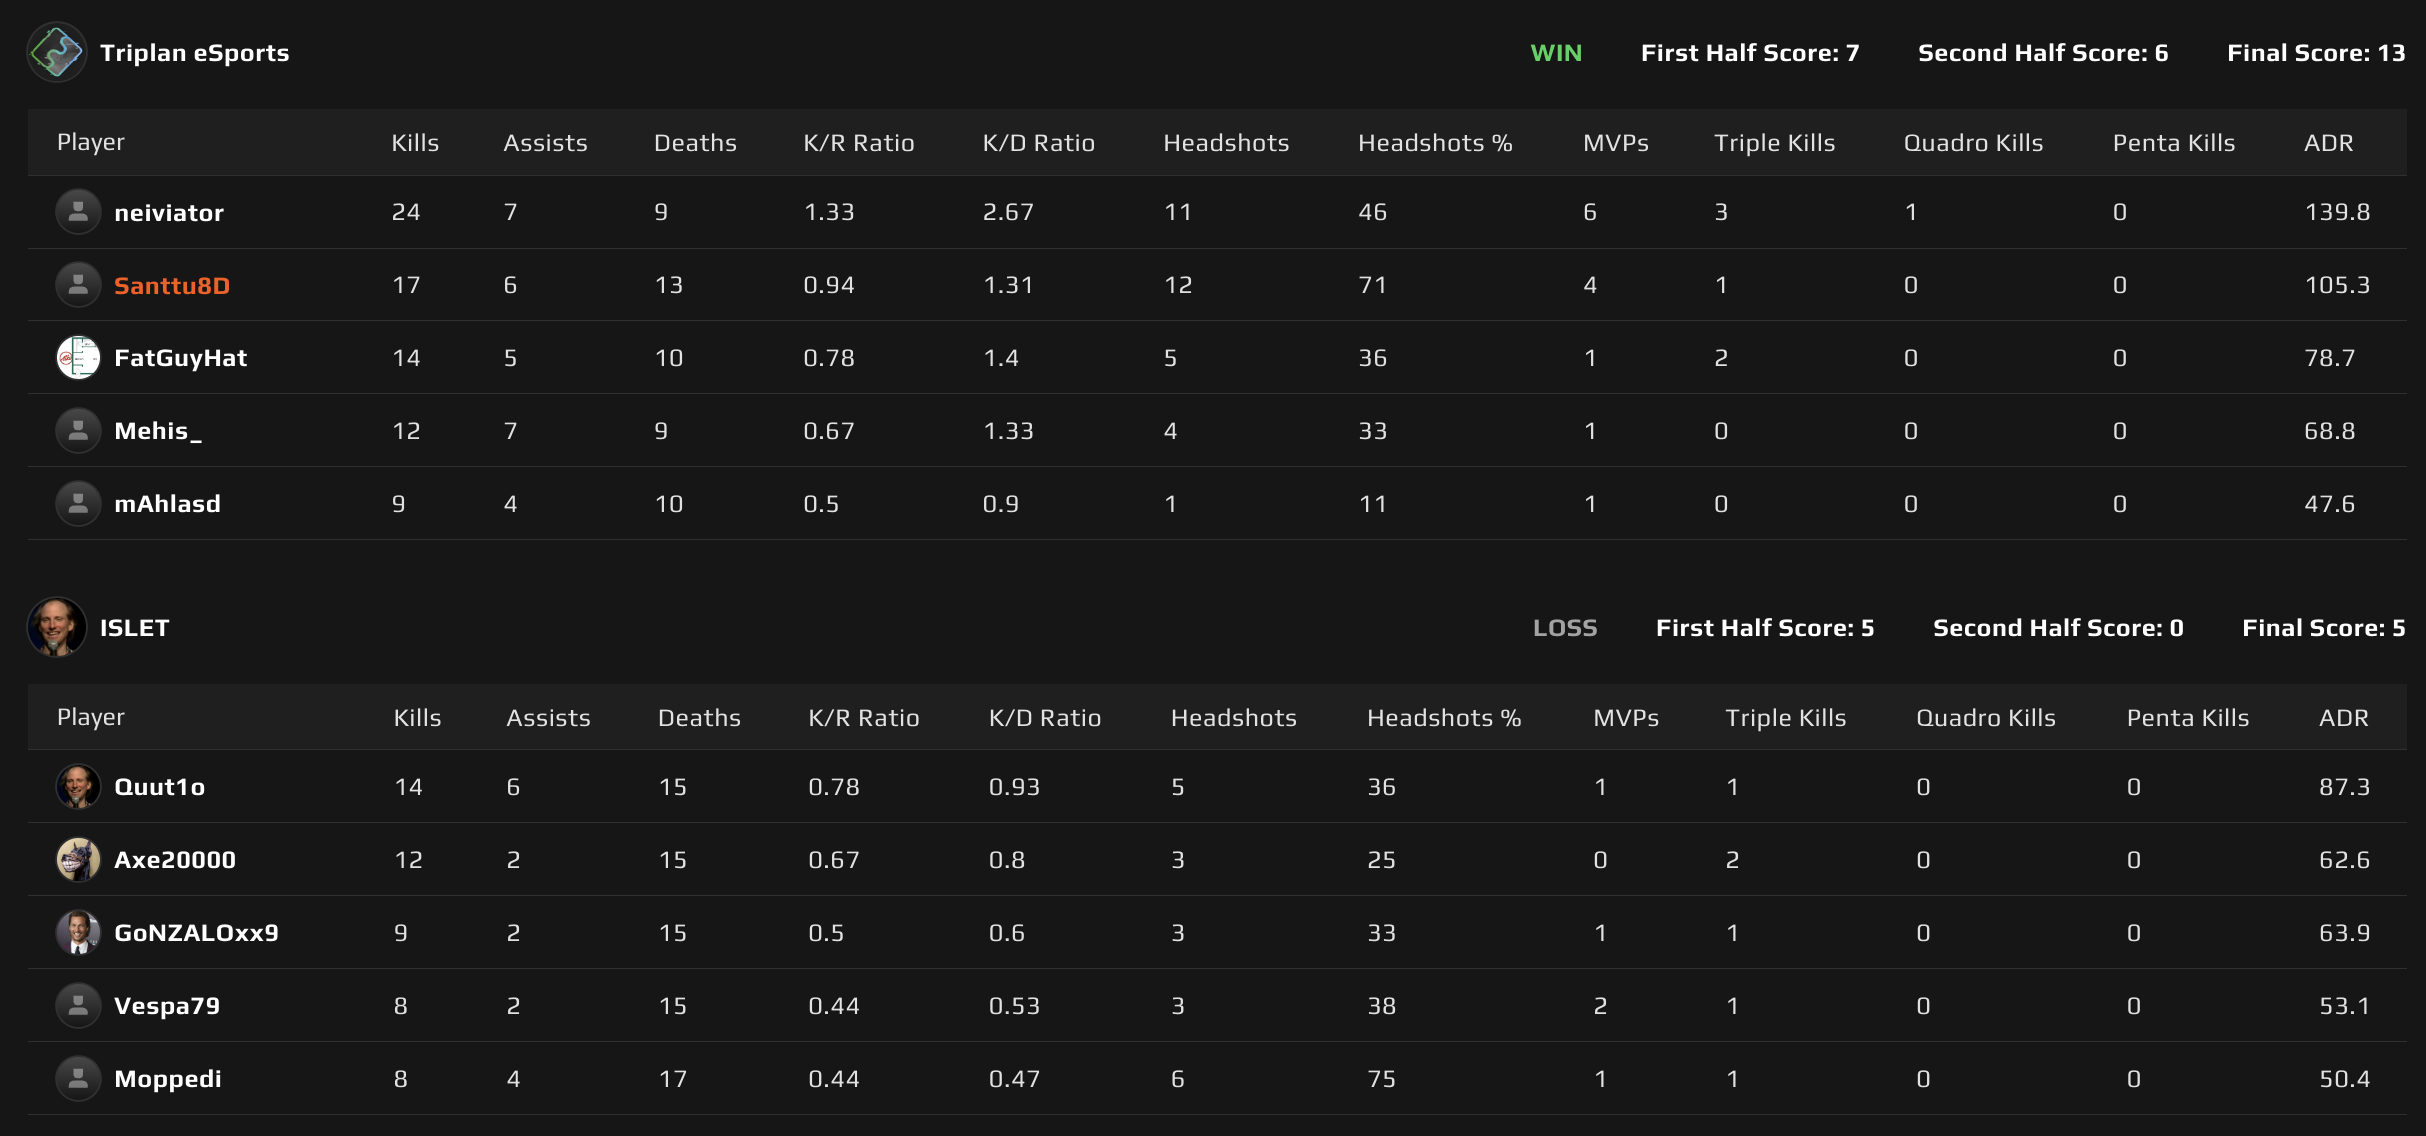
Task: Open neiviator's player profile
Action: click(x=169, y=211)
